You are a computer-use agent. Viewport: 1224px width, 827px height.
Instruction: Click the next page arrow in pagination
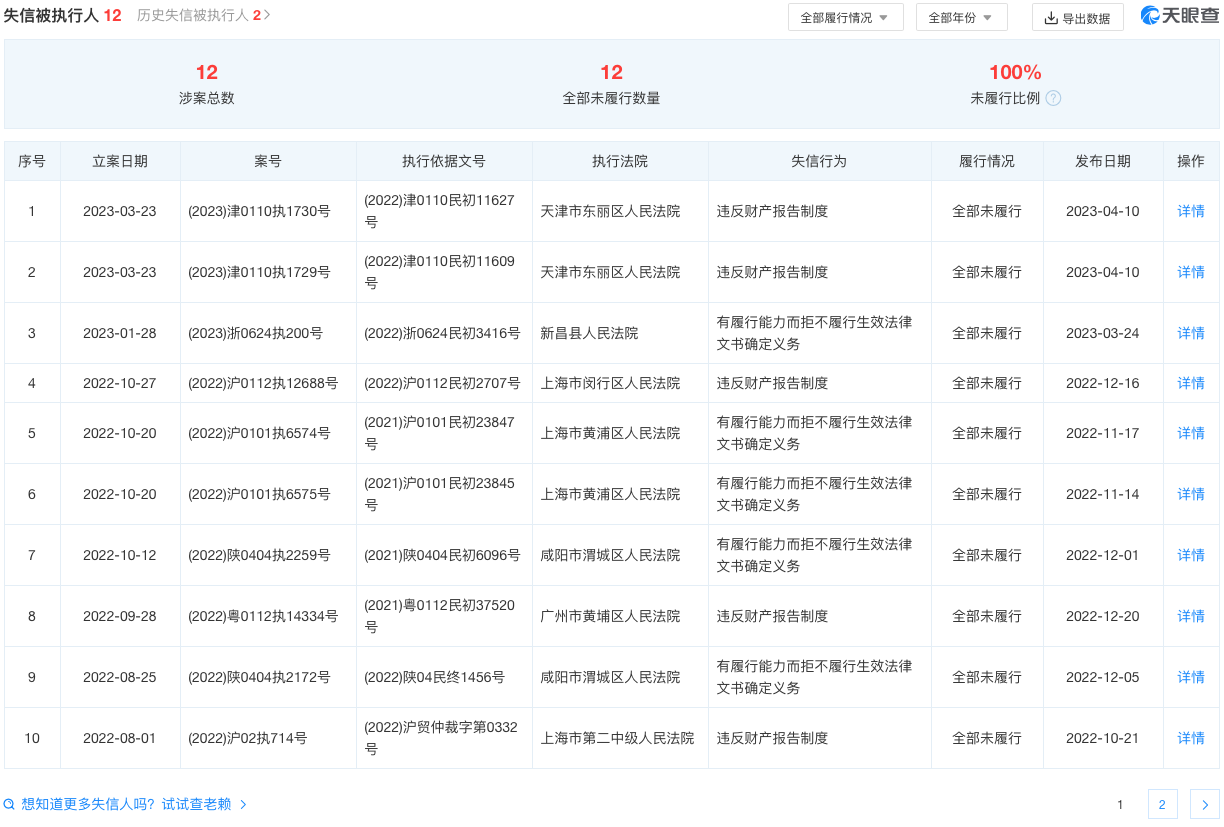[1204, 804]
